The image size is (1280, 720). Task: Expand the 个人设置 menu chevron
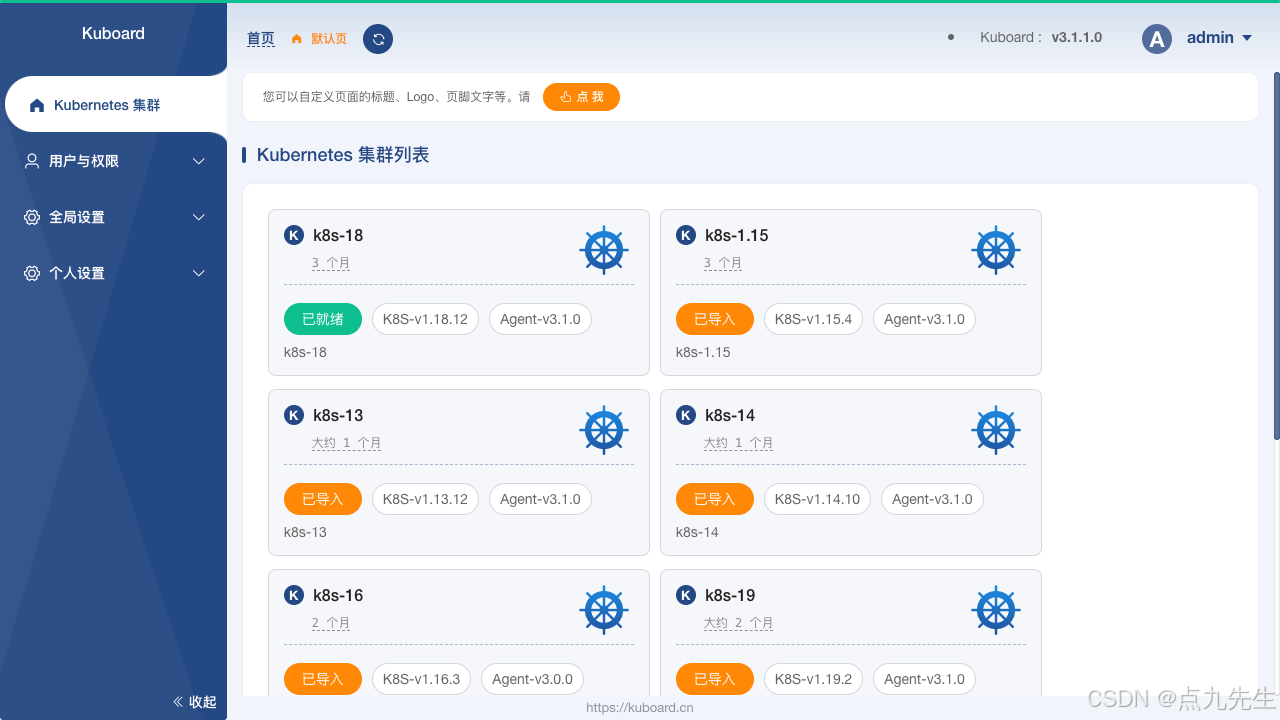pos(198,273)
